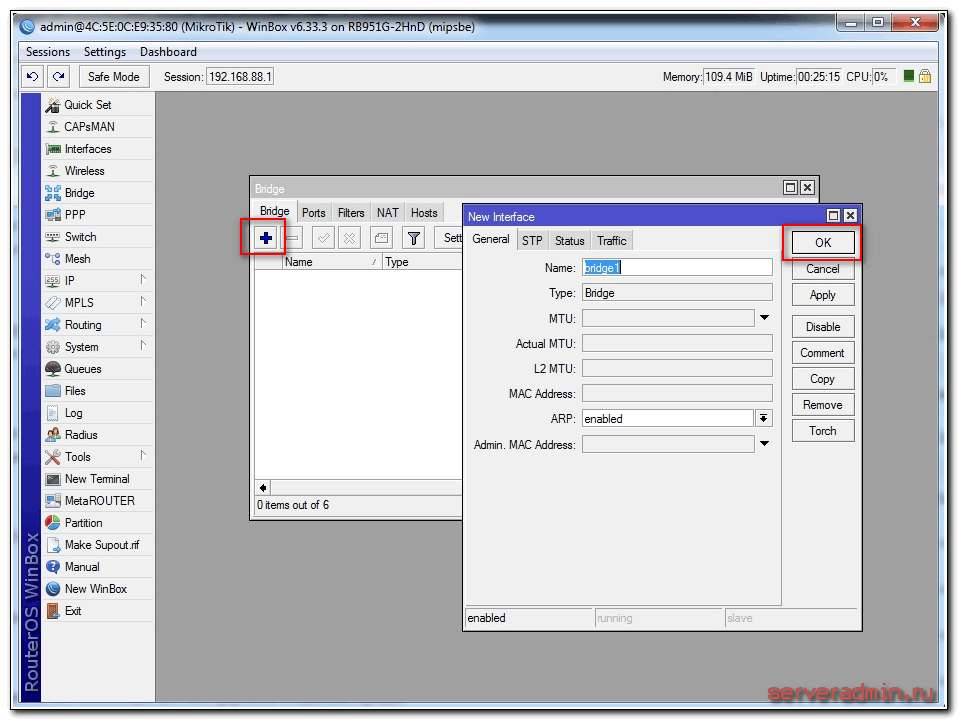Screen dimensions: 959x721
Task: Open the Ports tab in Bridge window
Action: tap(314, 213)
